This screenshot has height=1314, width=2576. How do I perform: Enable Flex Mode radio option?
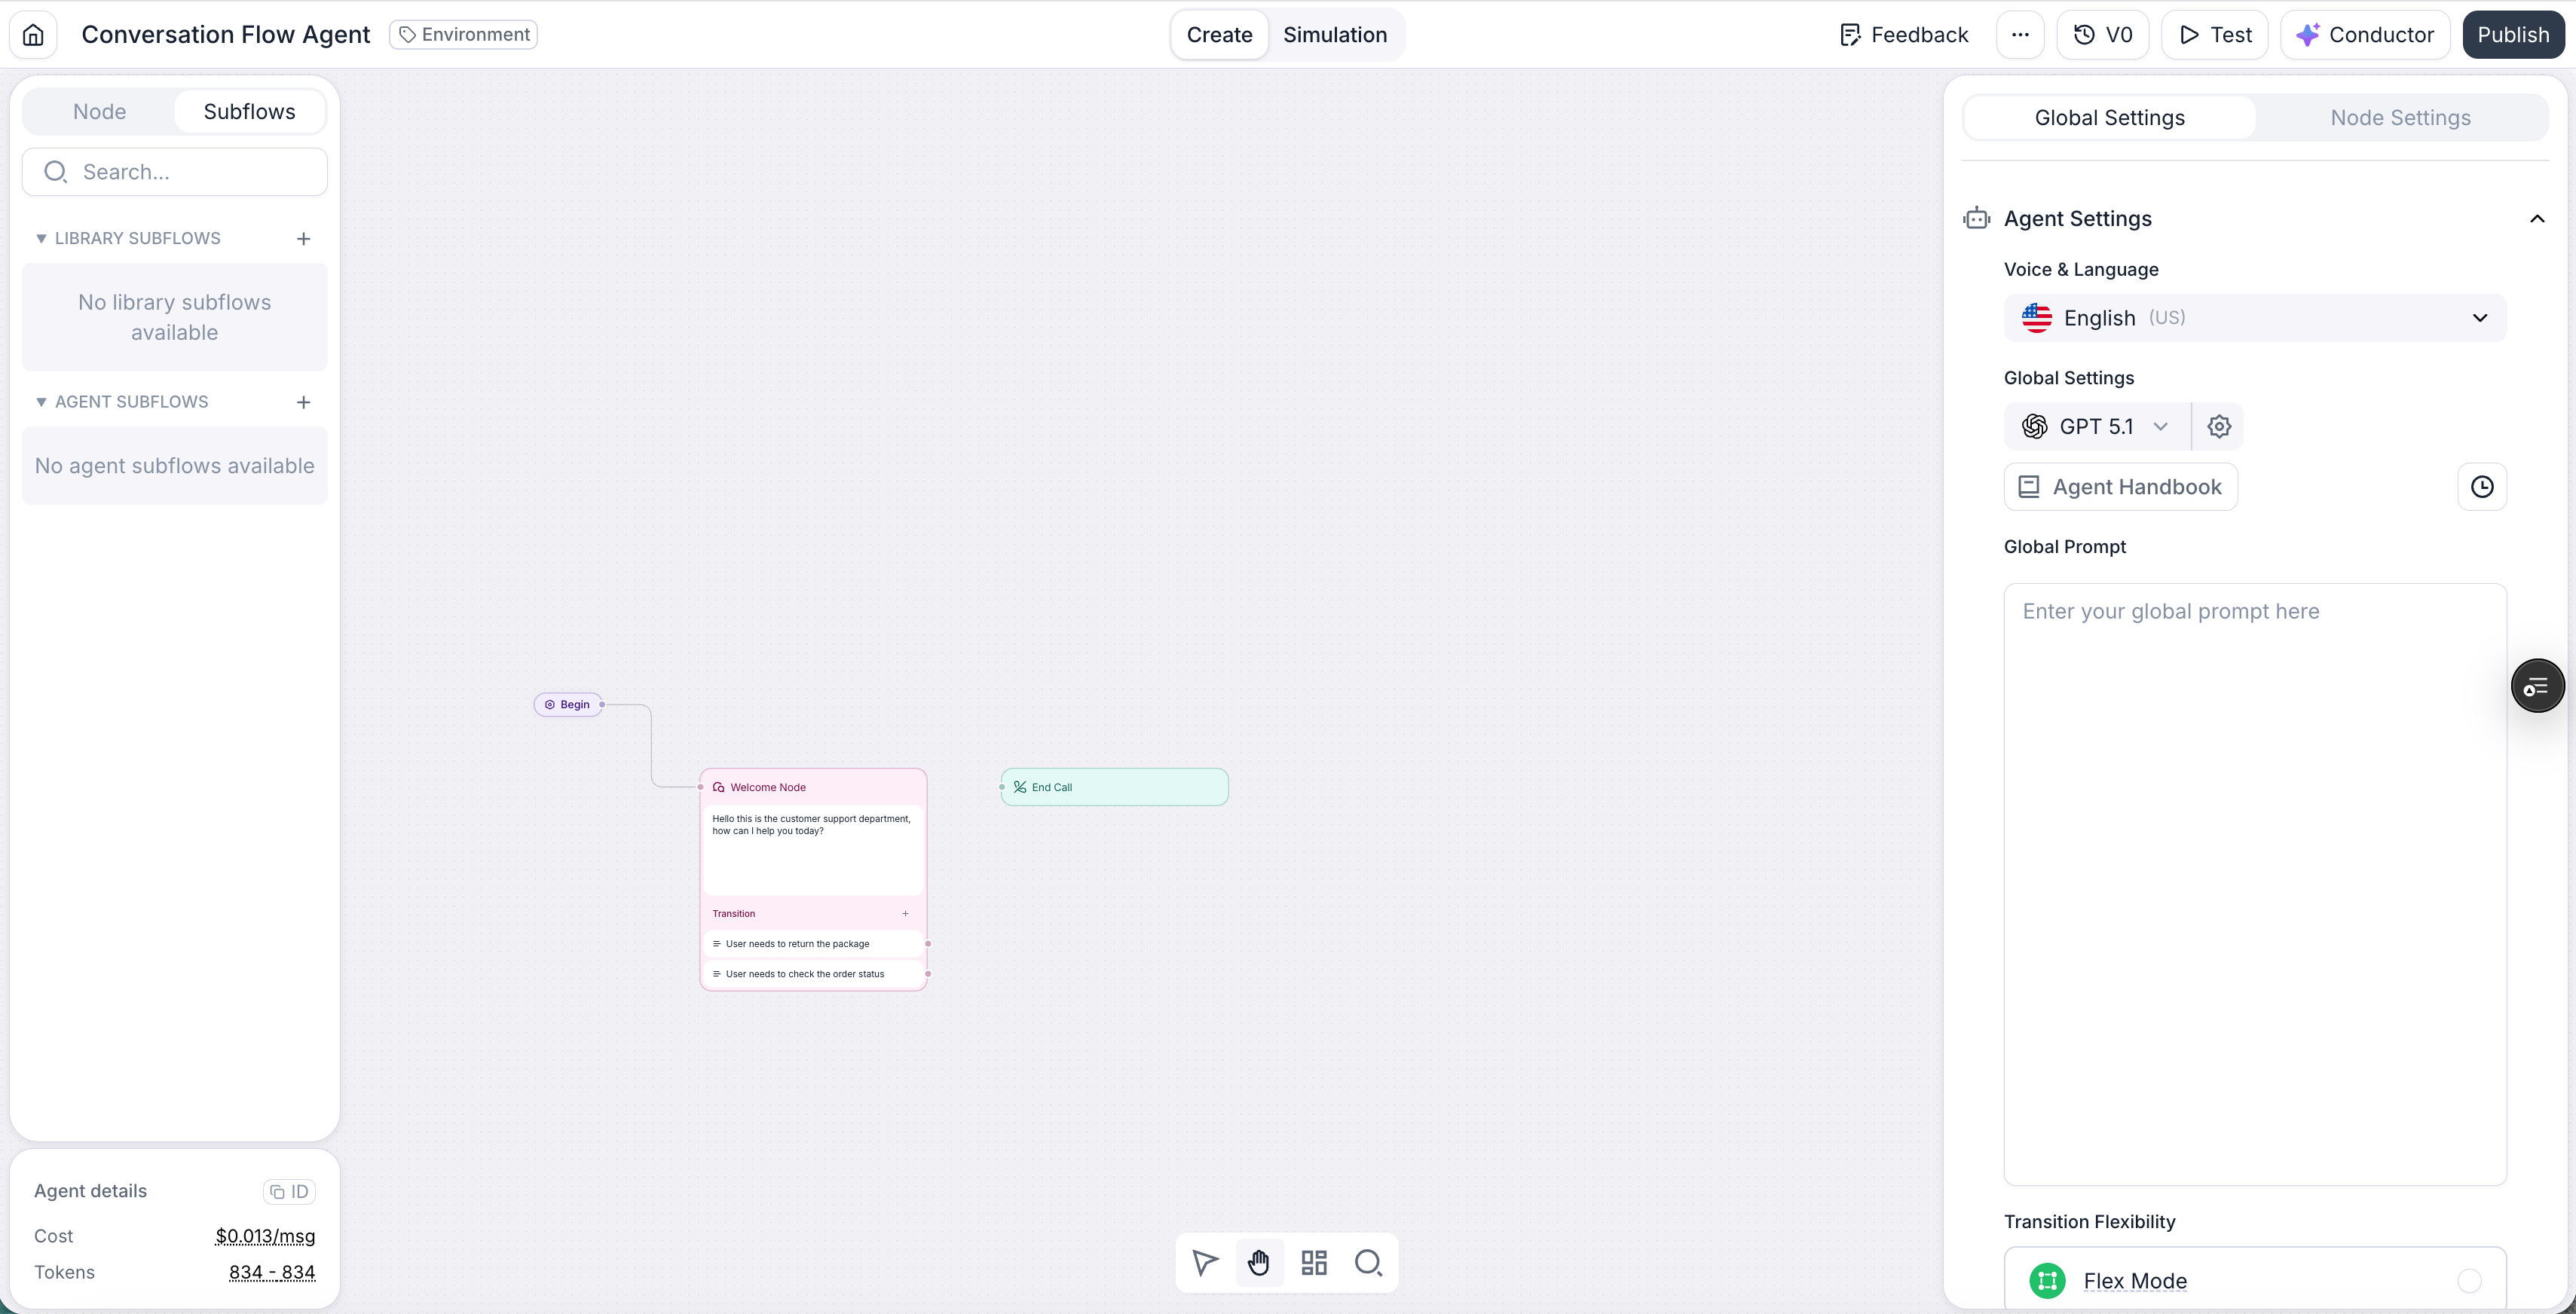point(2468,1281)
